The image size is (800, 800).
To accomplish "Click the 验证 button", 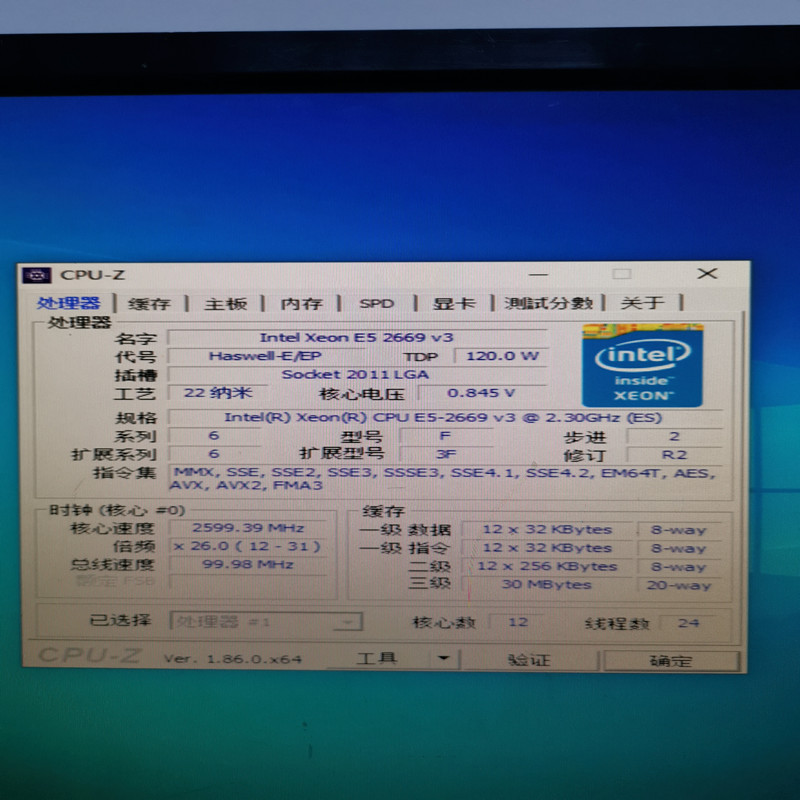I will tap(530, 660).
